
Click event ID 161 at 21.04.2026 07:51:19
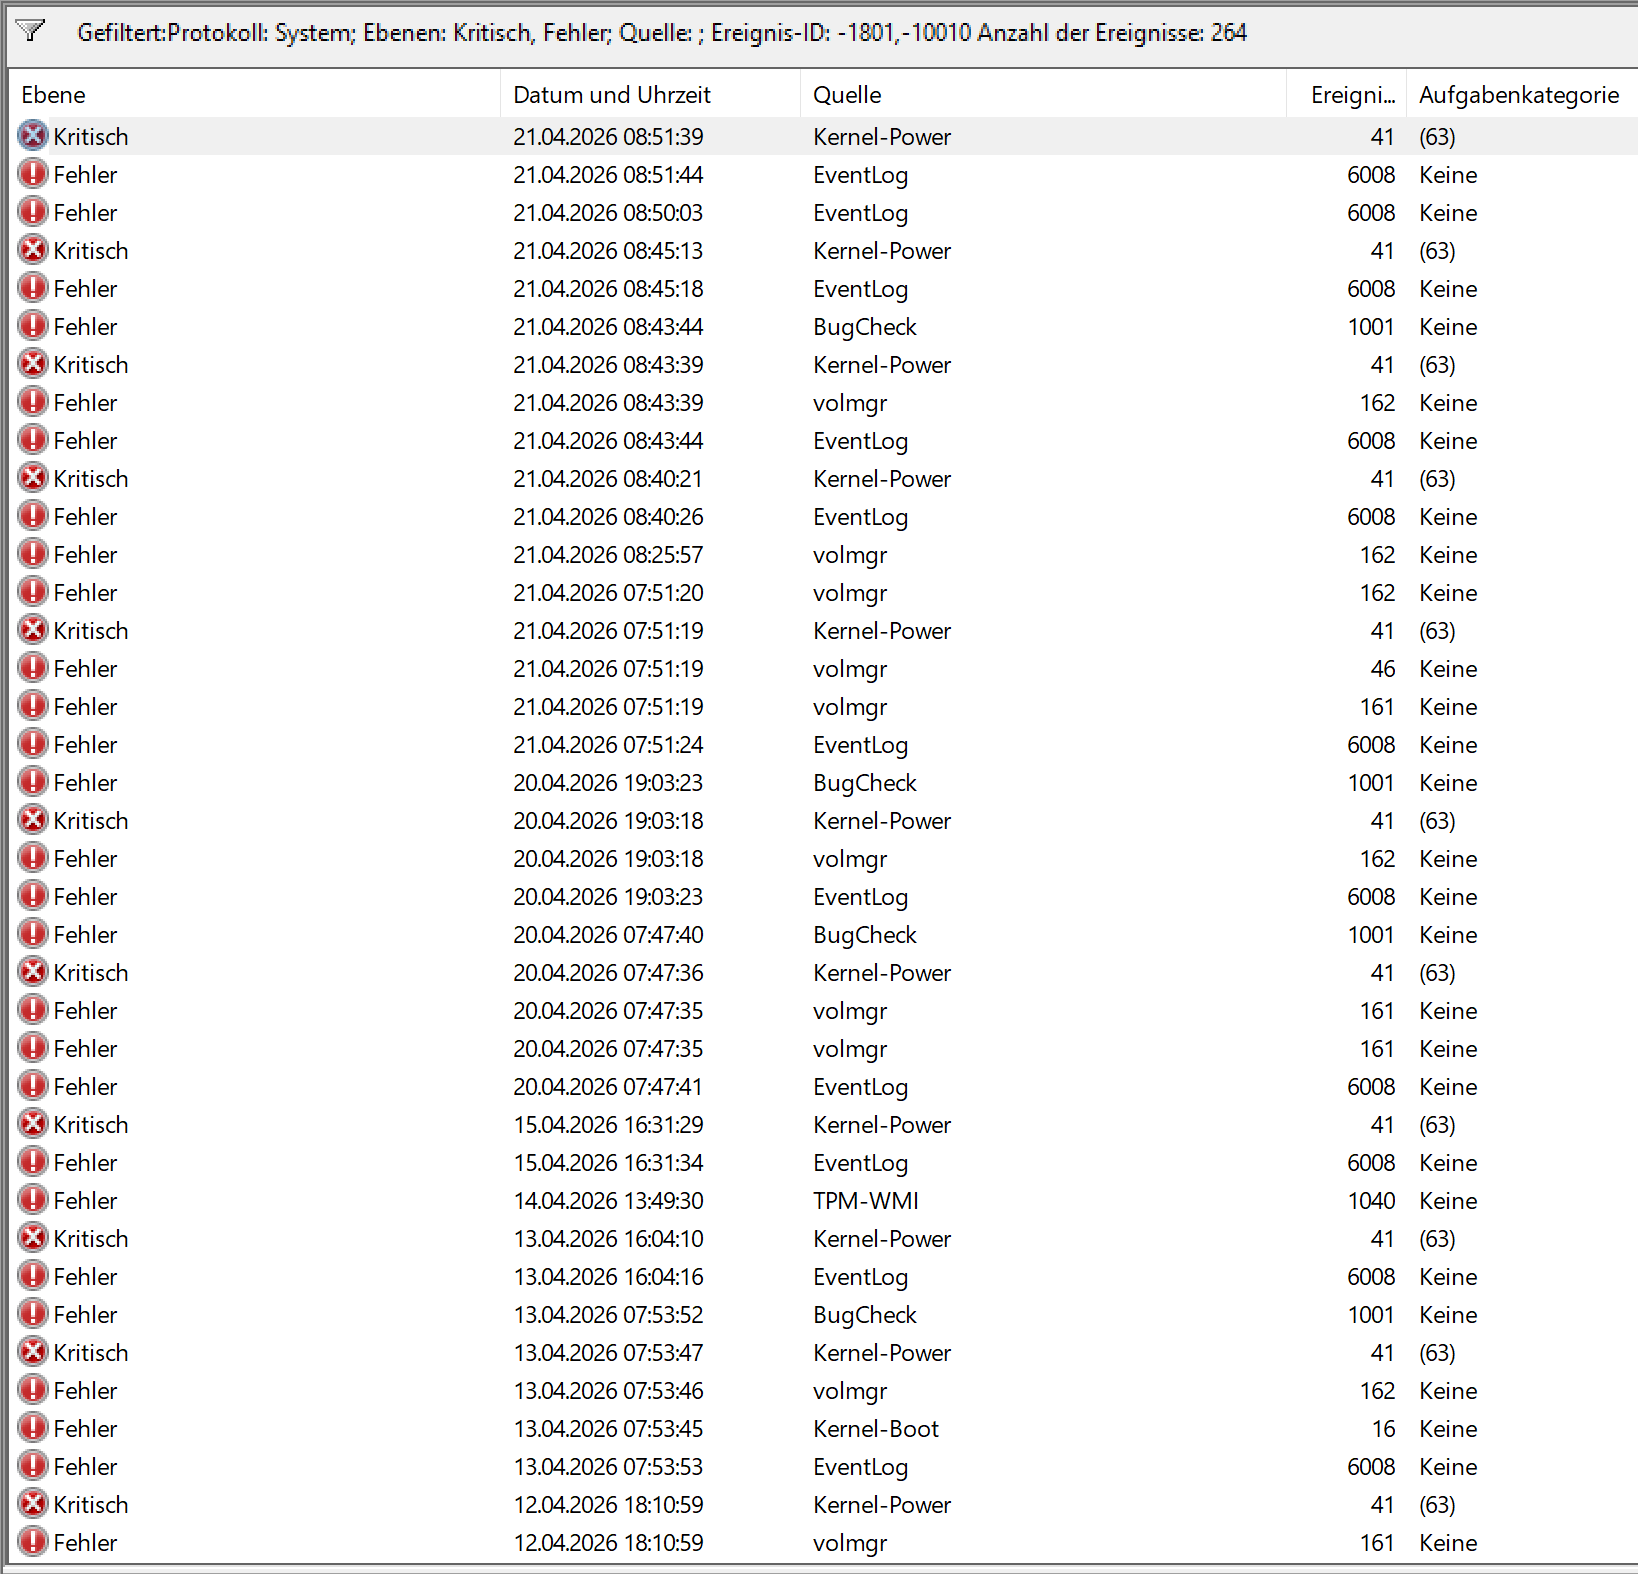tap(1377, 707)
